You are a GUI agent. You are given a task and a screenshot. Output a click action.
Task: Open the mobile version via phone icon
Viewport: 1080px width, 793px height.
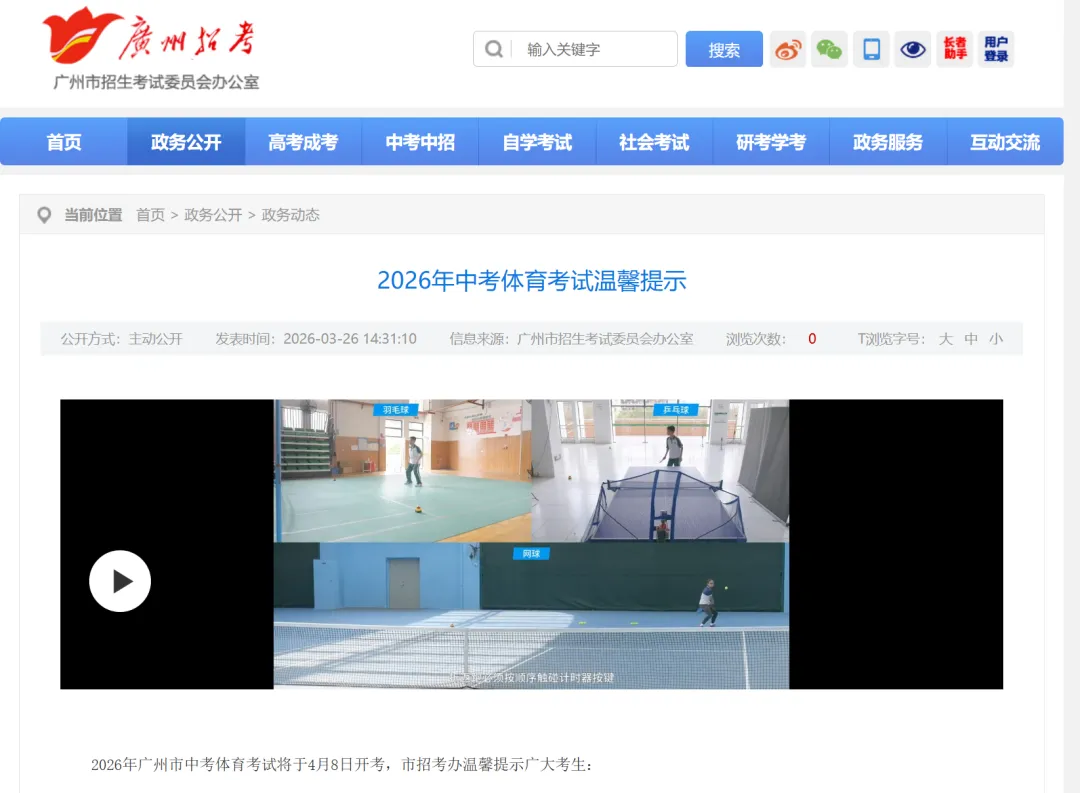pos(870,49)
